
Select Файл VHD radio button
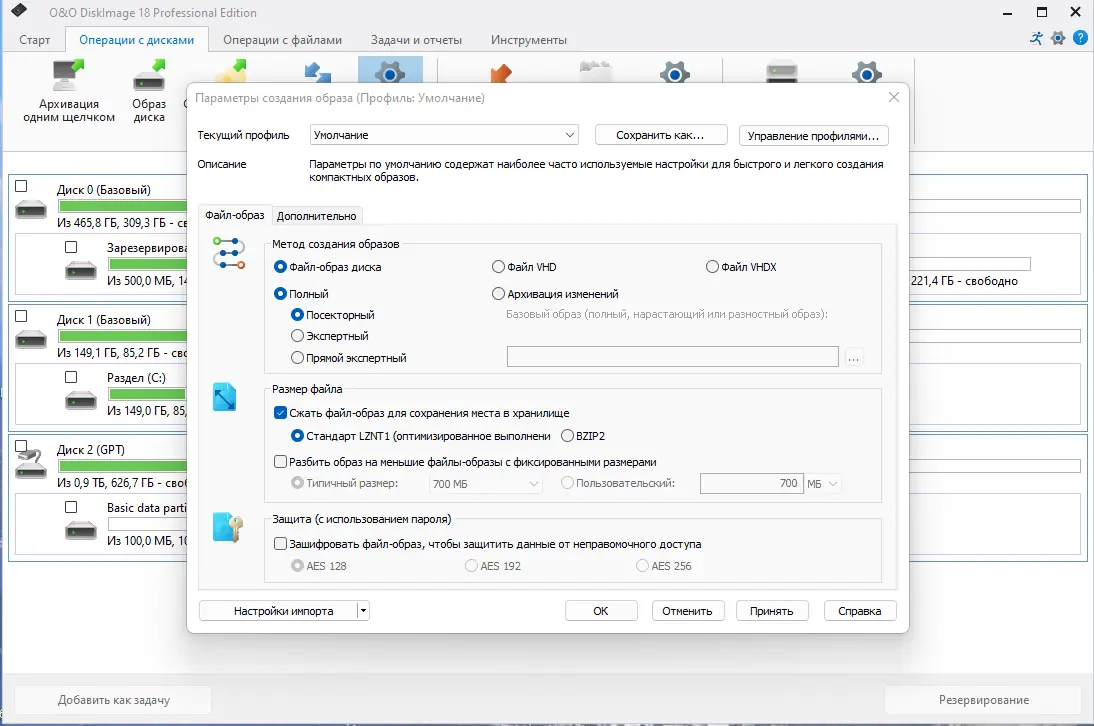(x=498, y=266)
